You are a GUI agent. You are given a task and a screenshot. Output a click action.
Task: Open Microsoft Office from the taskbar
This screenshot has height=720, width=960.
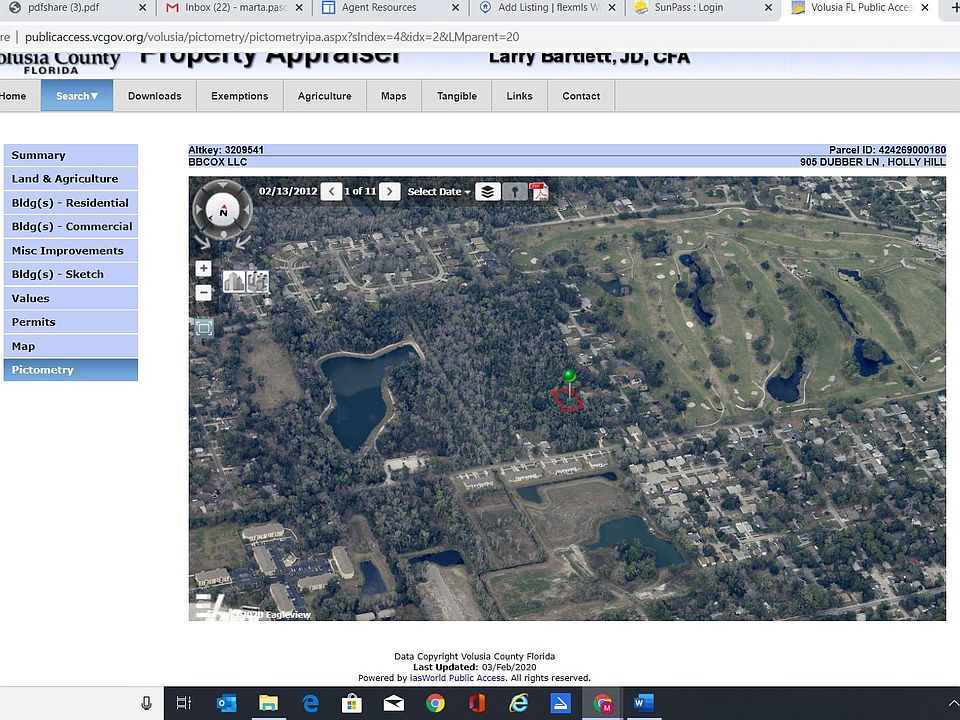pyautogui.click(x=477, y=703)
